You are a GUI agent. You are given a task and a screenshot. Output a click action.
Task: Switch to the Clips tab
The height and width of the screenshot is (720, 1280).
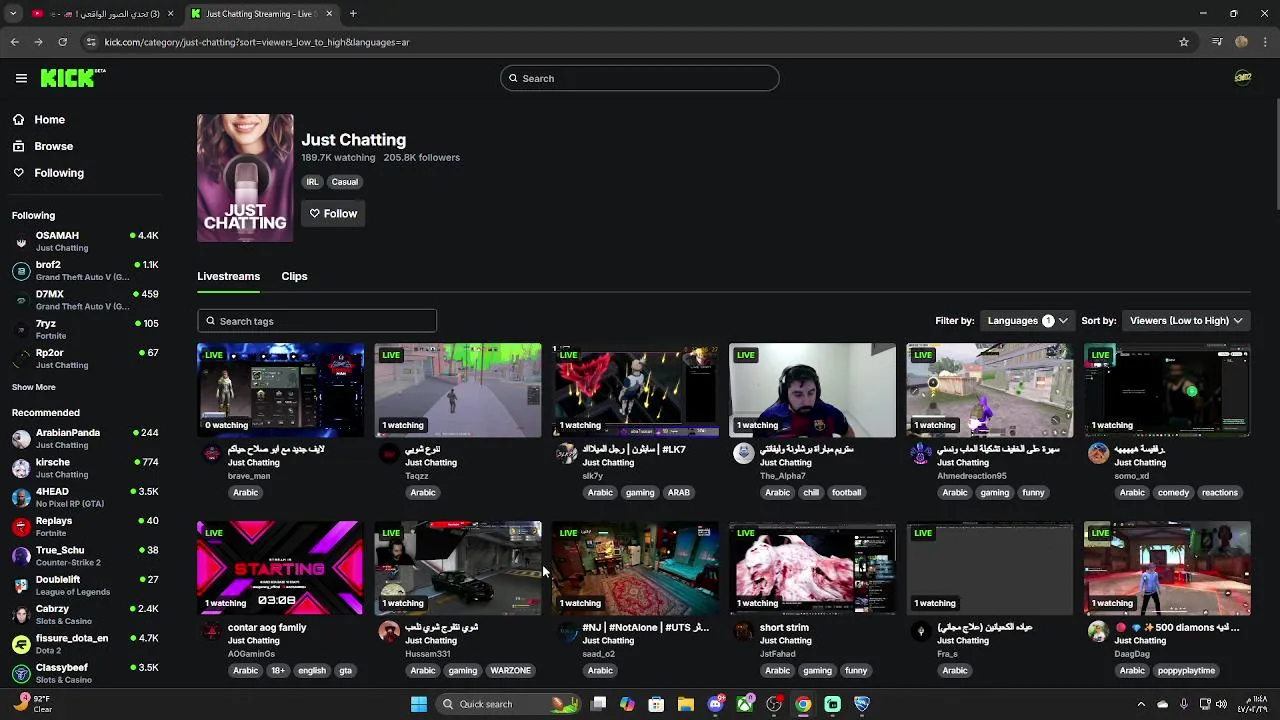pos(294,276)
